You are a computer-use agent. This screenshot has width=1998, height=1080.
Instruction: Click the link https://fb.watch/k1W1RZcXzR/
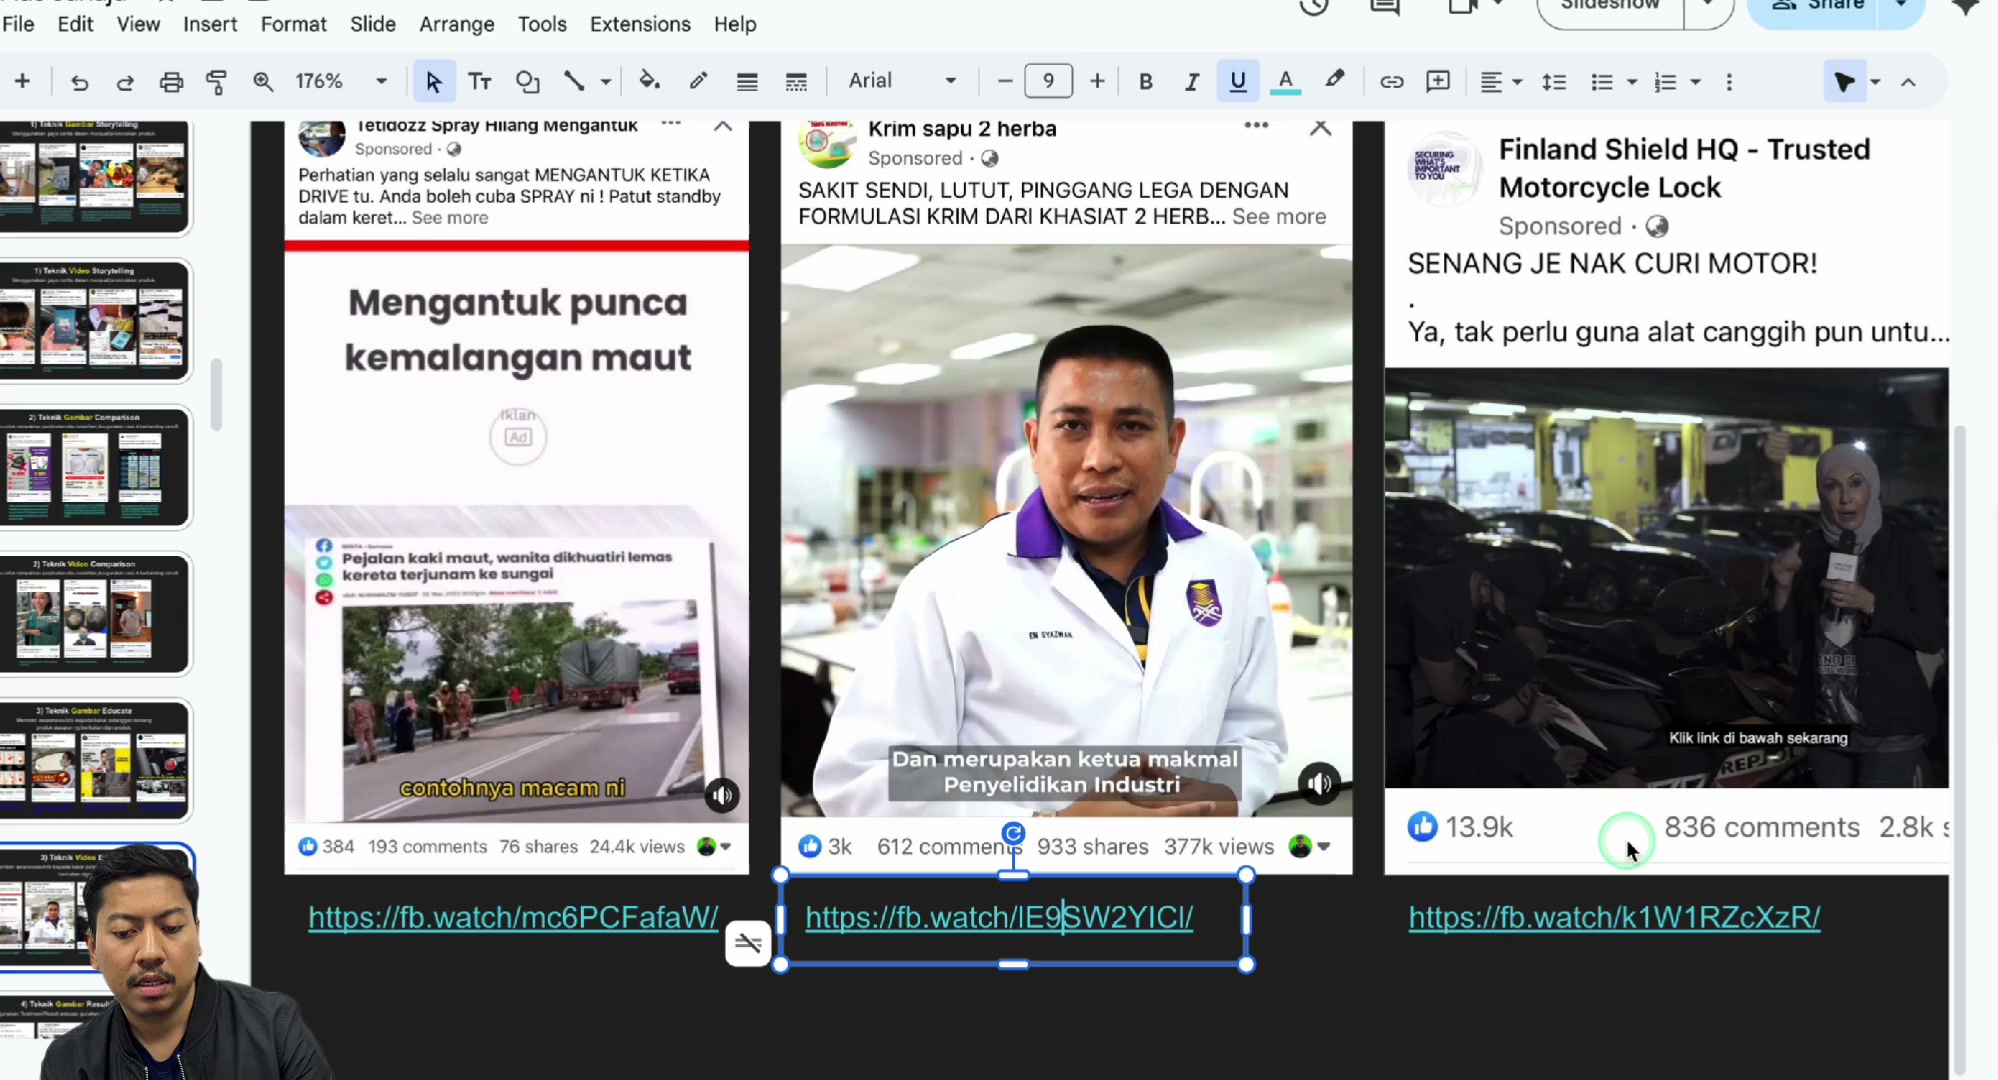(1614, 917)
